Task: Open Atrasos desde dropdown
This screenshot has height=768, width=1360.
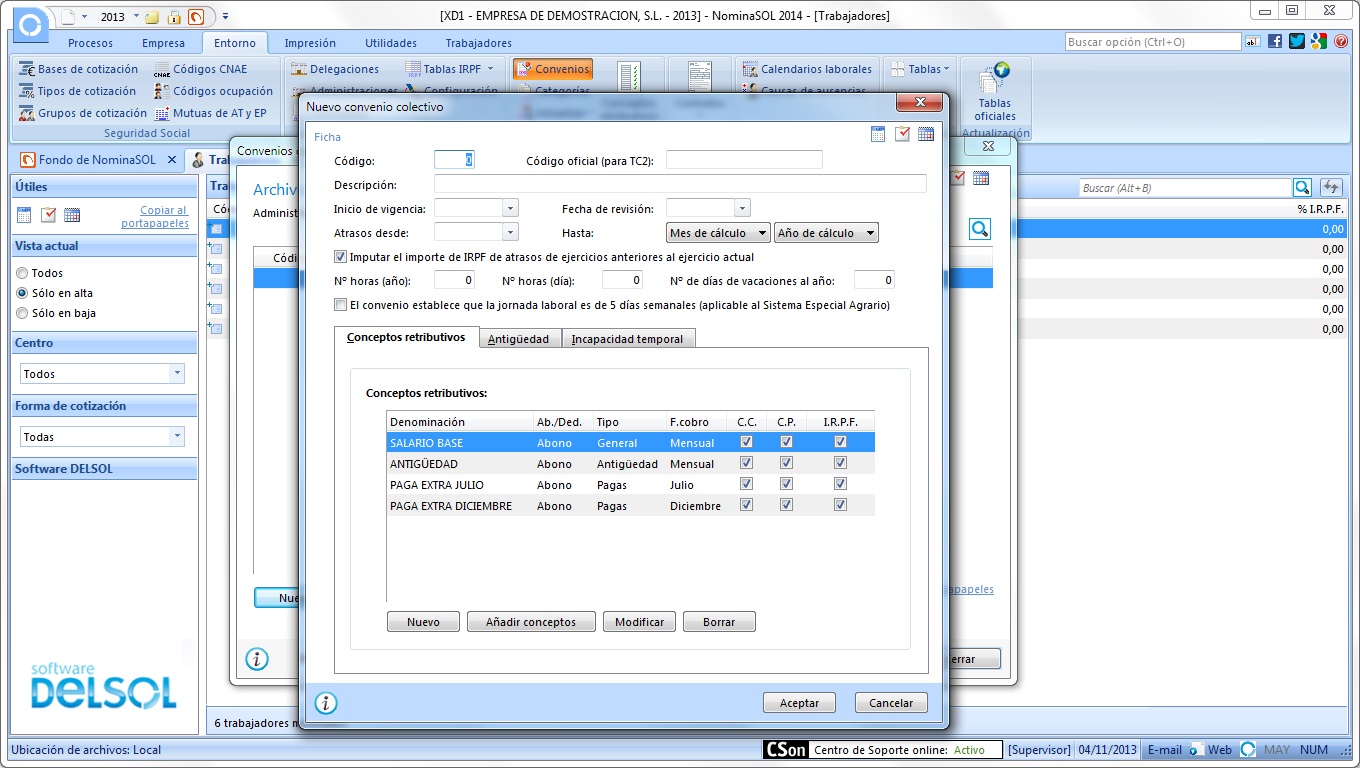Action: [x=510, y=232]
